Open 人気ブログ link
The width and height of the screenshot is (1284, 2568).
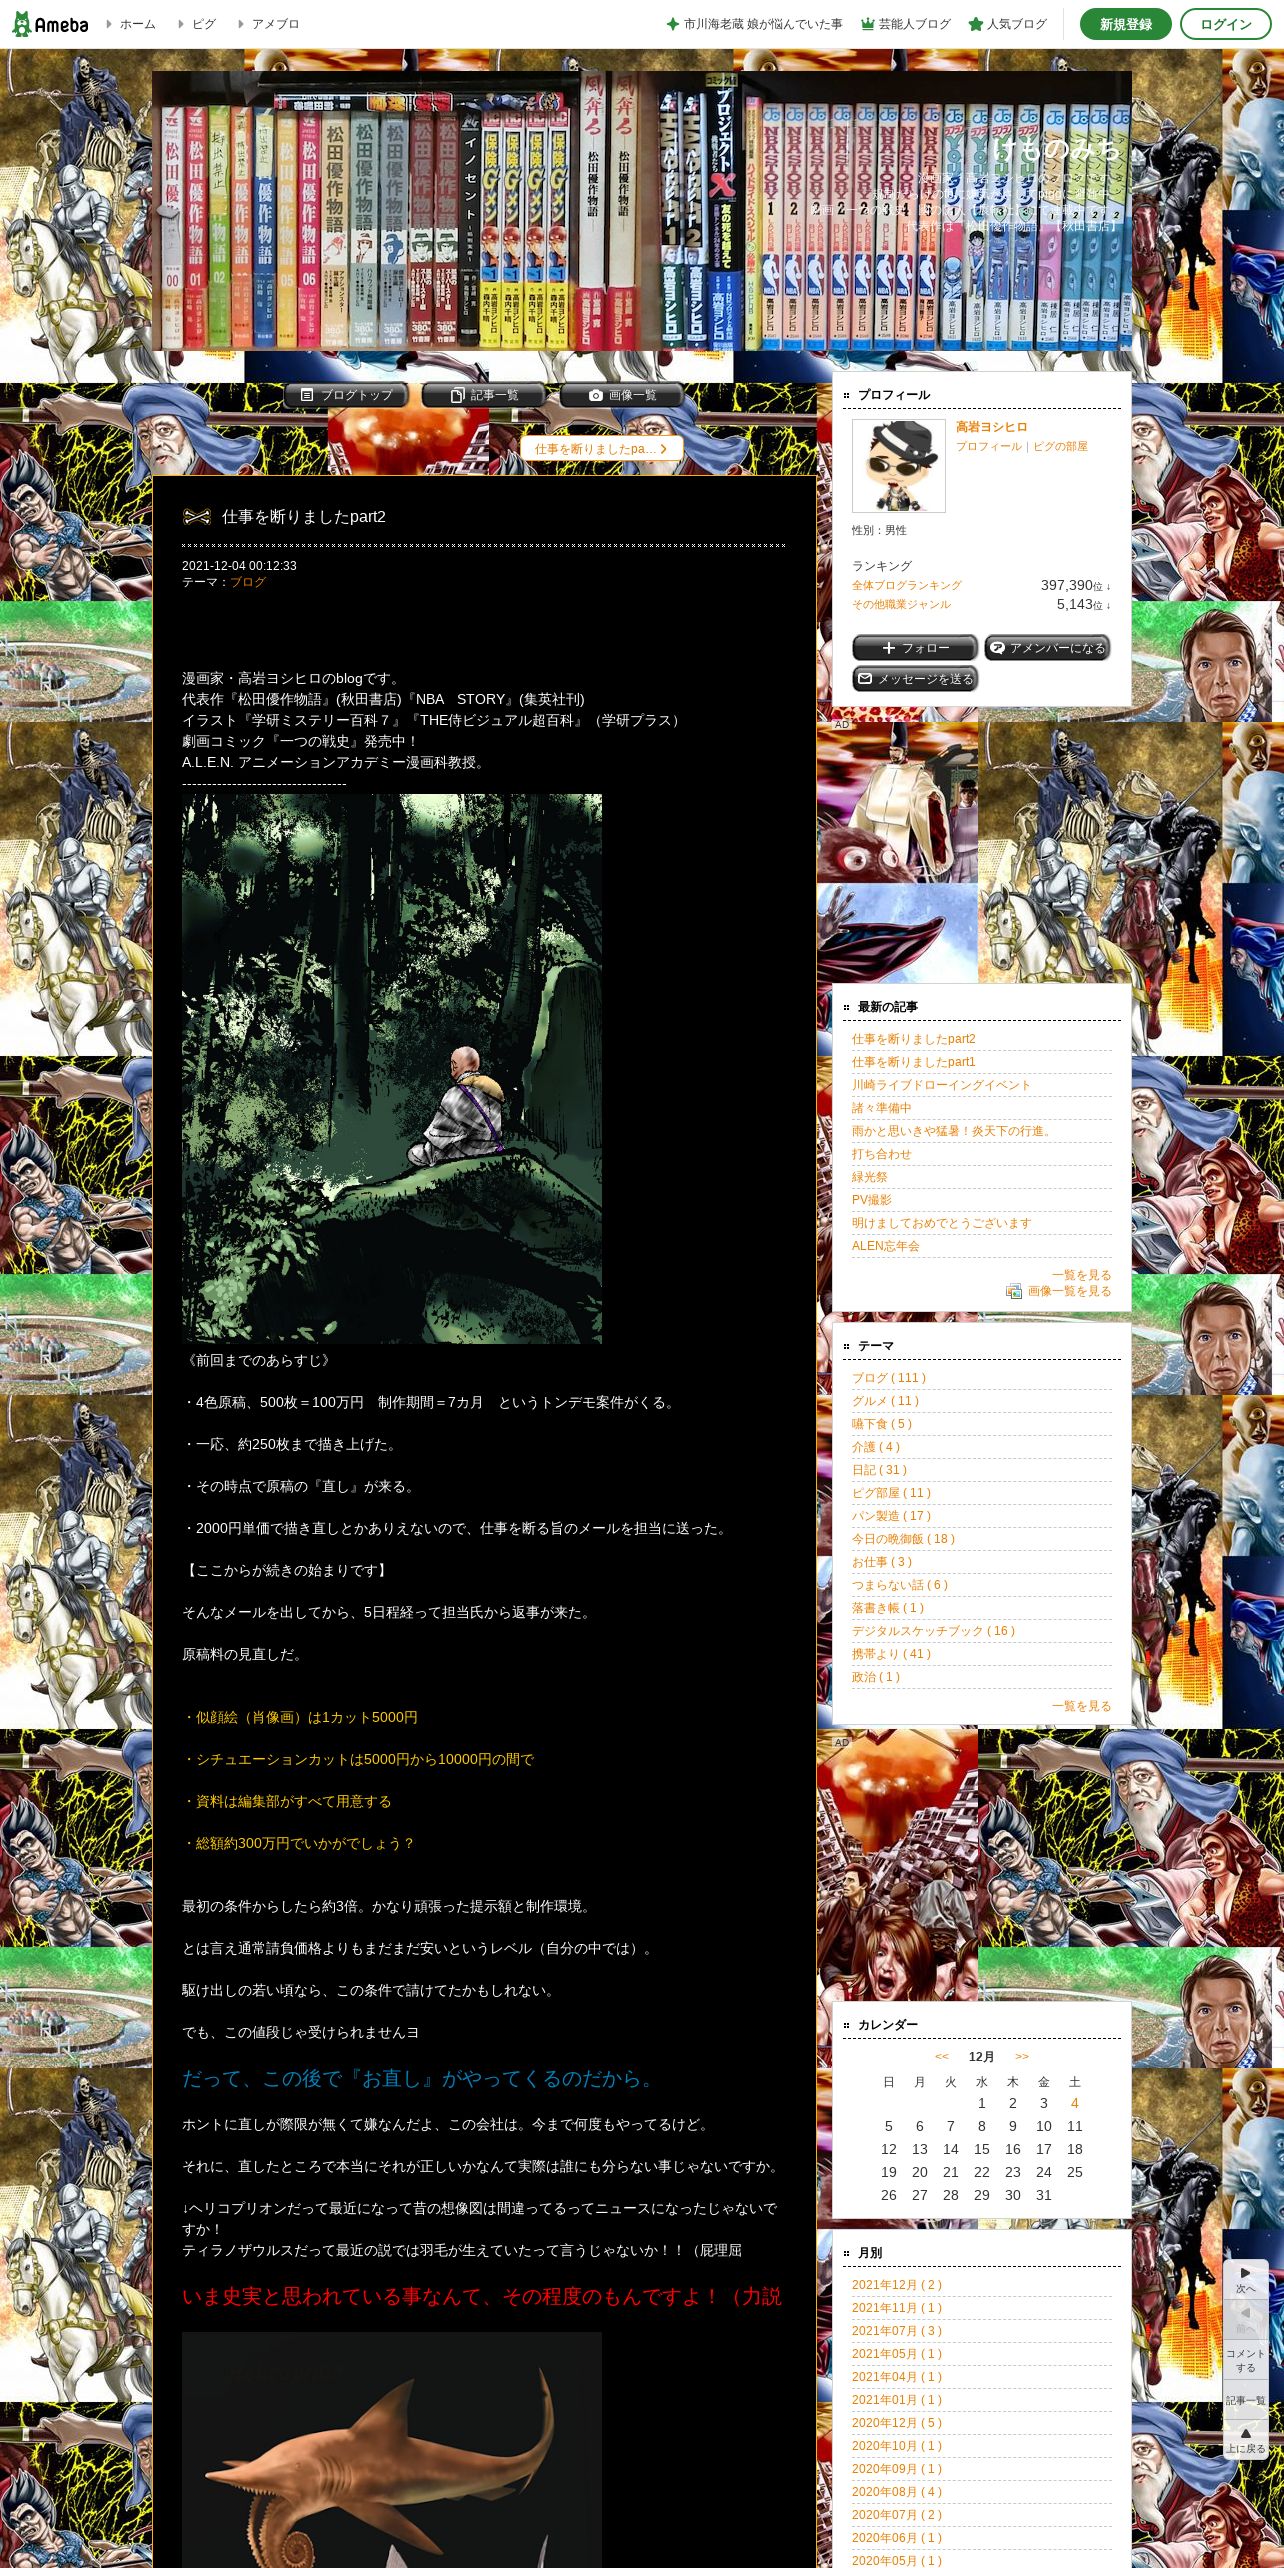(1008, 24)
